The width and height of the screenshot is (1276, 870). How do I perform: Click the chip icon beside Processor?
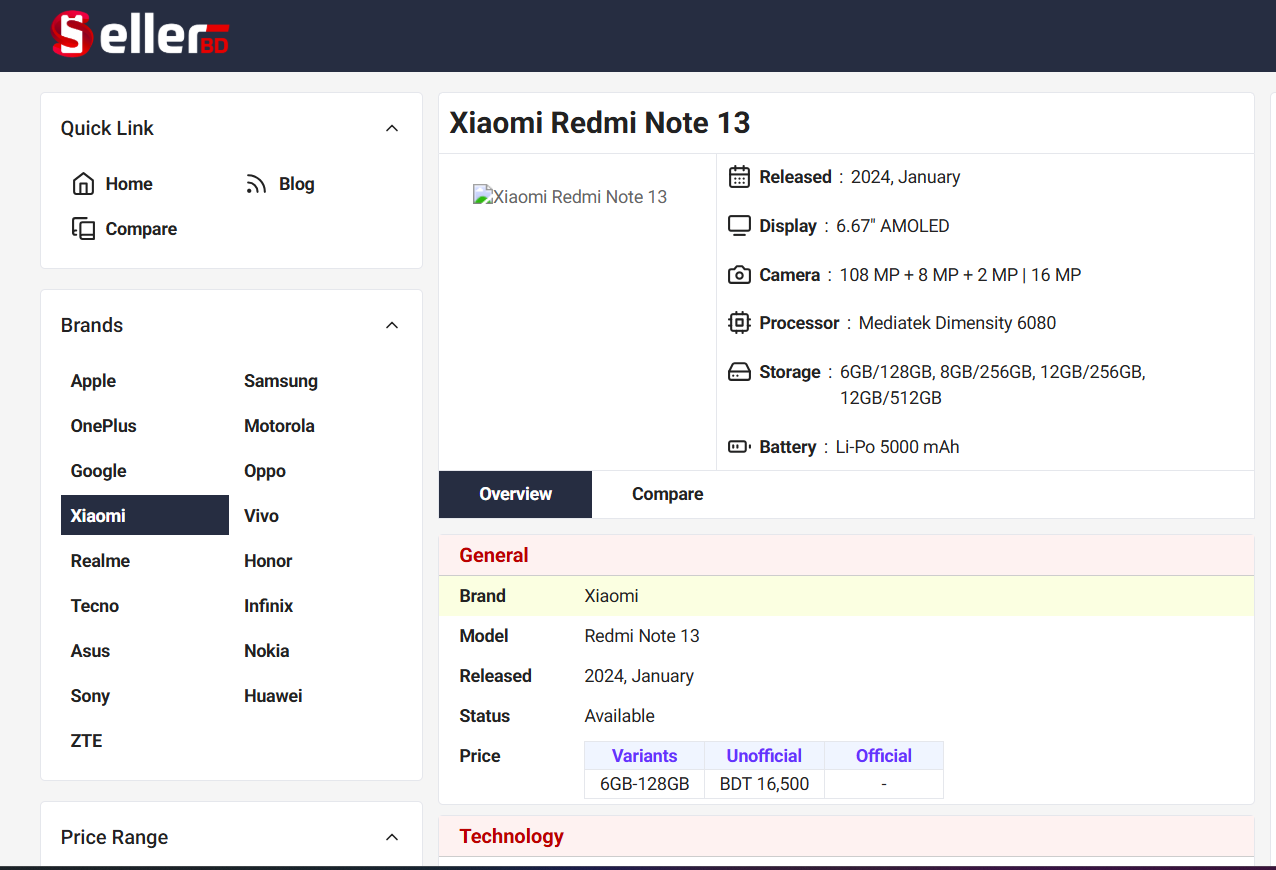(739, 323)
